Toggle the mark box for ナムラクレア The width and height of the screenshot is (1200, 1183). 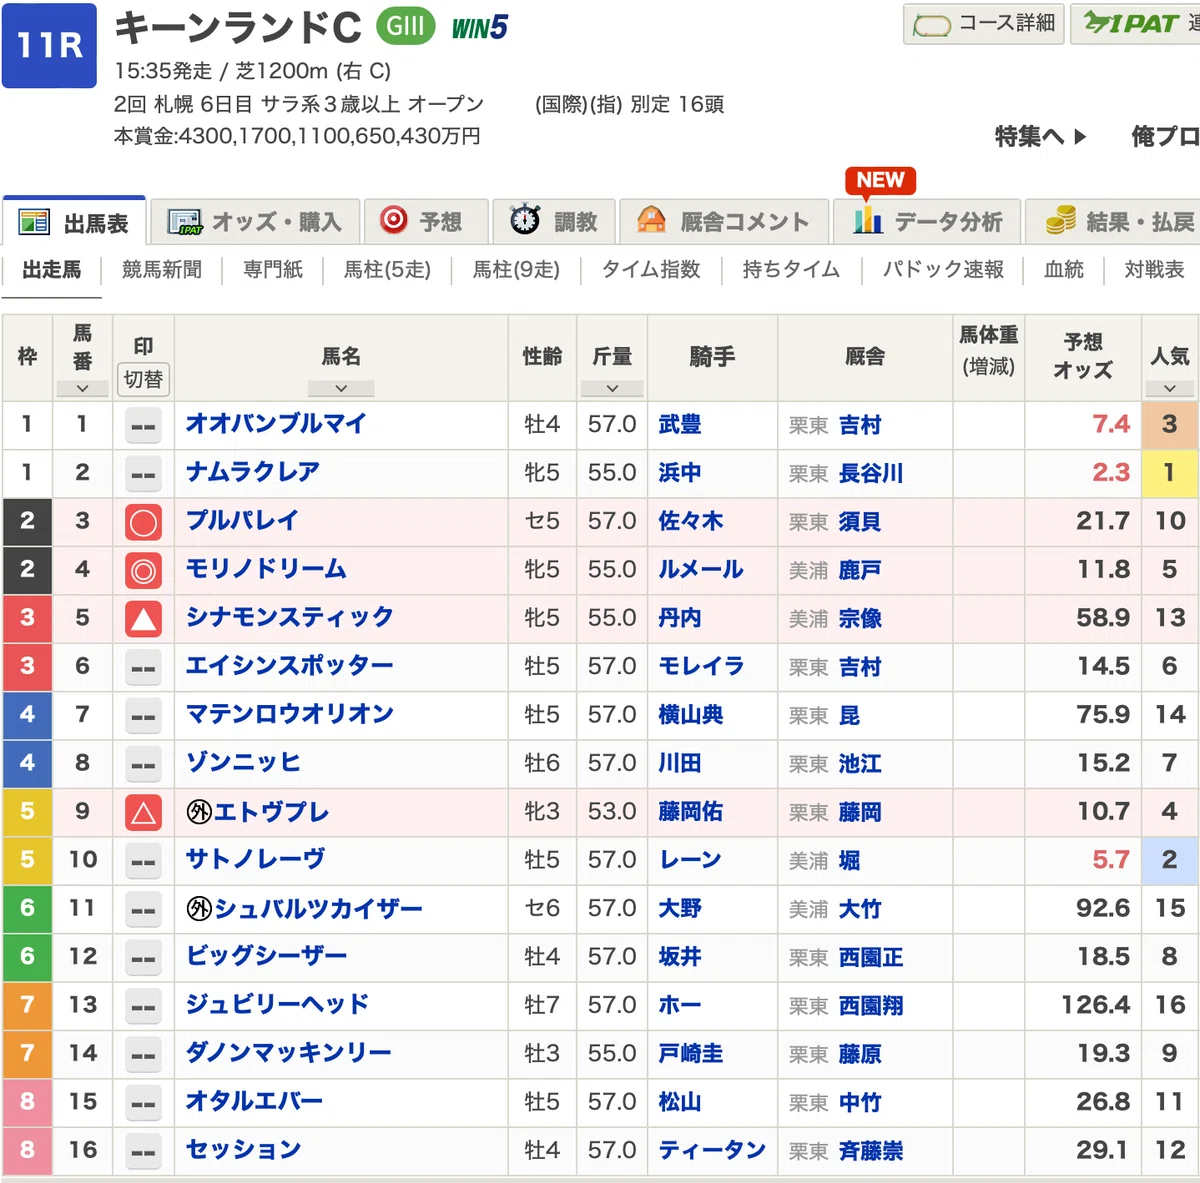coord(143,474)
